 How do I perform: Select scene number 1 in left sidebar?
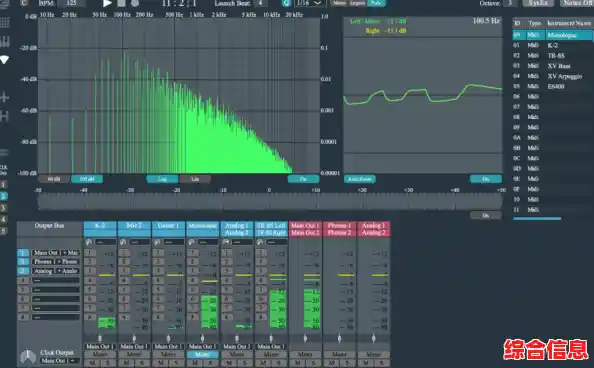[3, 185]
